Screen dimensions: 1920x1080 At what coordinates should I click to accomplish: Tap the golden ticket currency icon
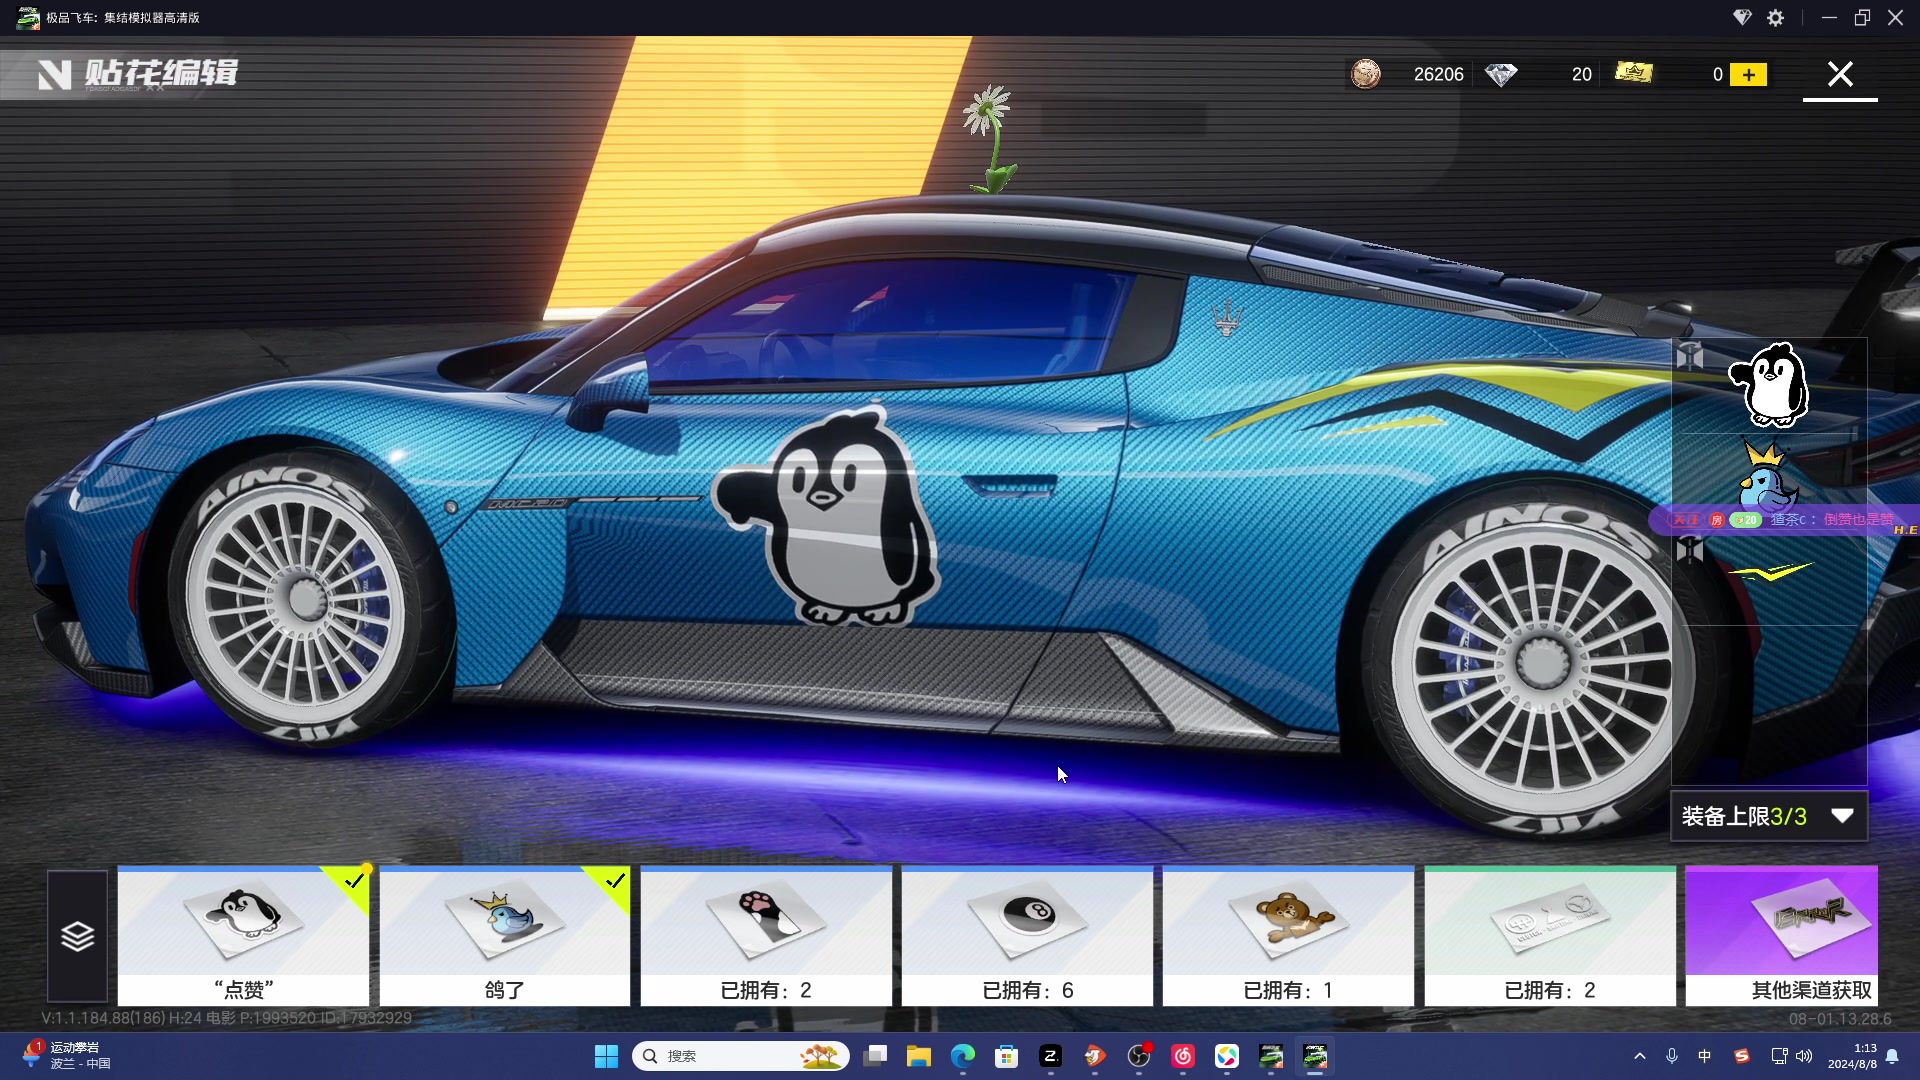point(1634,73)
